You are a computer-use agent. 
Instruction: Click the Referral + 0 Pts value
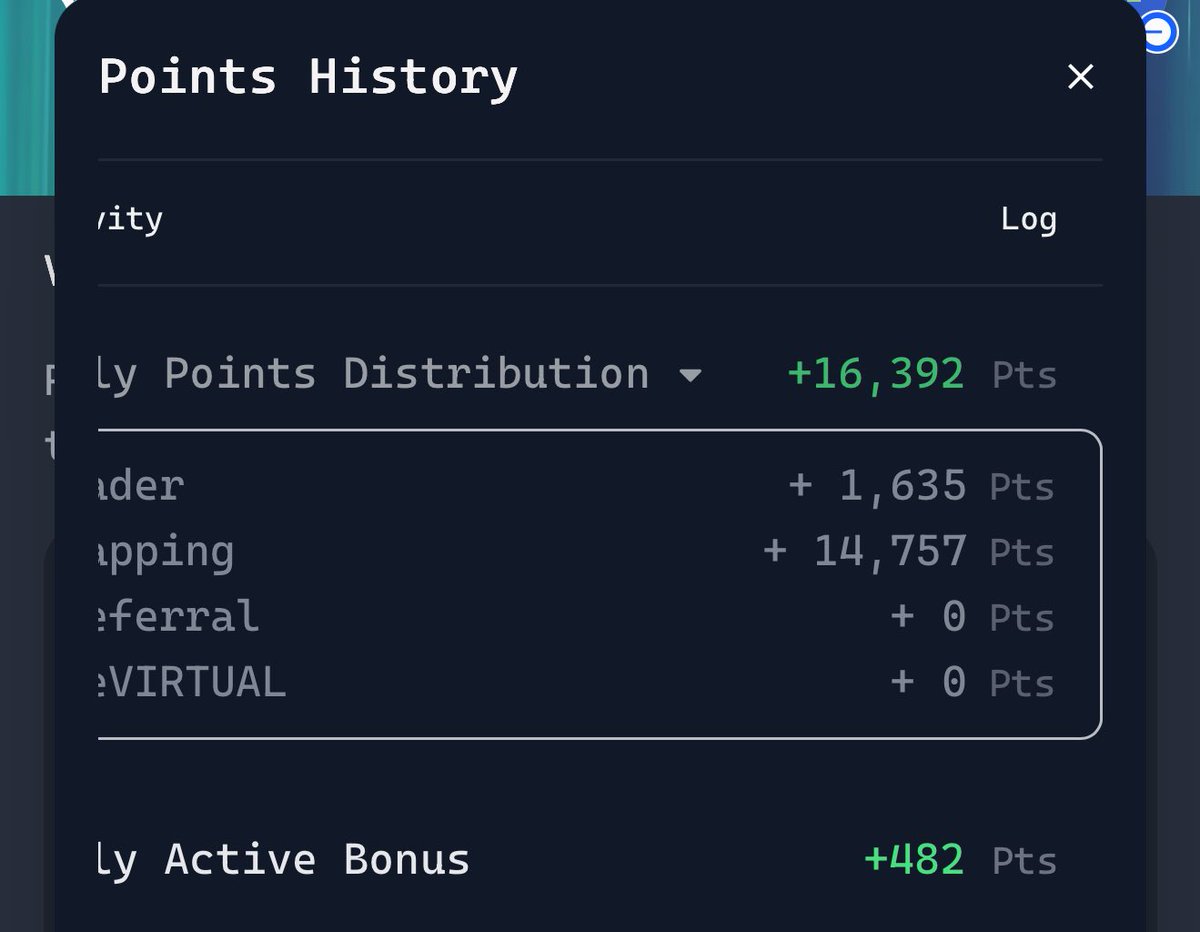[972, 618]
